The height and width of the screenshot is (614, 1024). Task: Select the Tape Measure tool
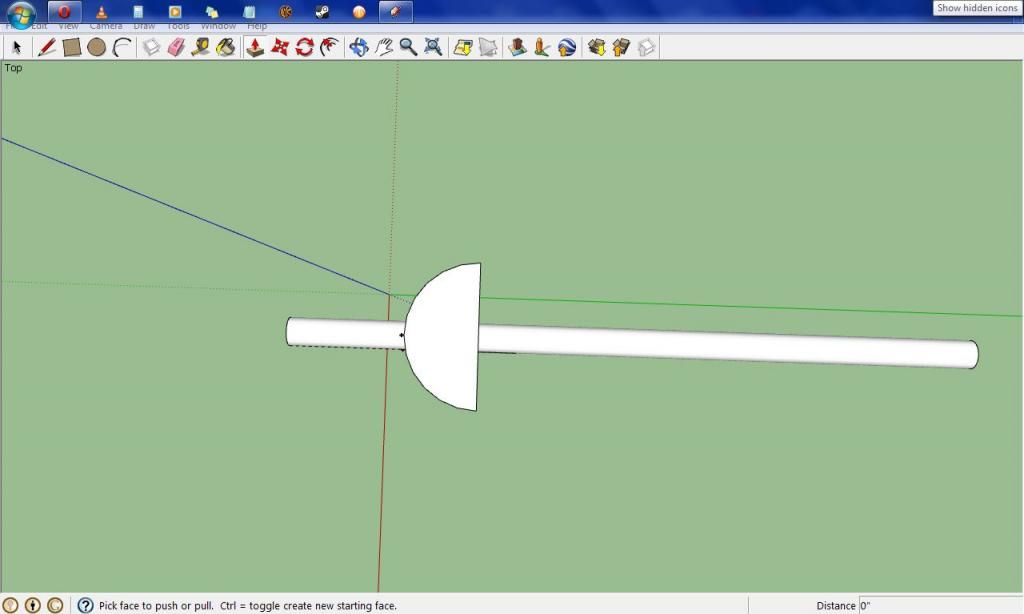click(x=200, y=47)
